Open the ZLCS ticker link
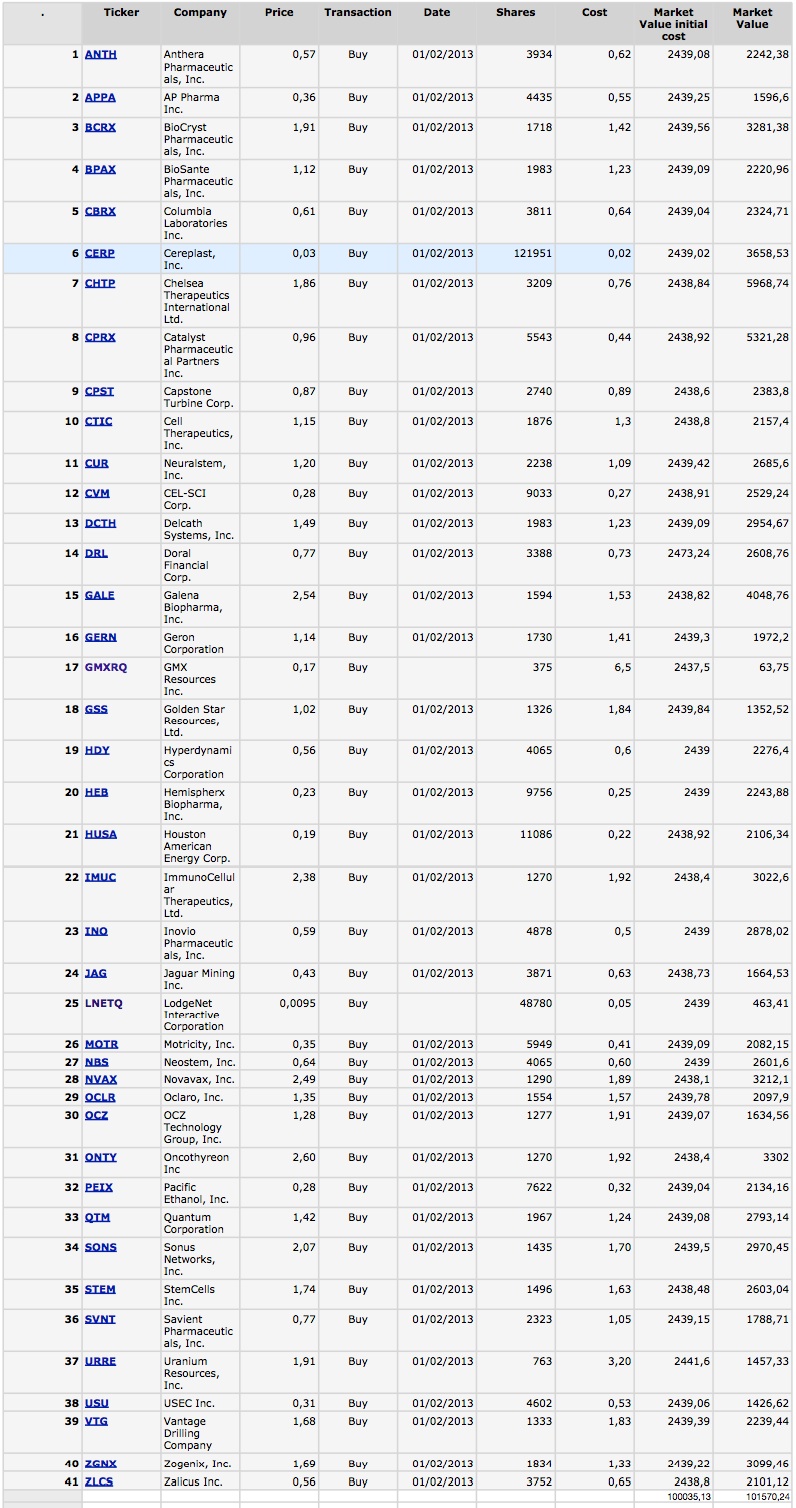796x1508 pixels. [x=99, y=1482]
